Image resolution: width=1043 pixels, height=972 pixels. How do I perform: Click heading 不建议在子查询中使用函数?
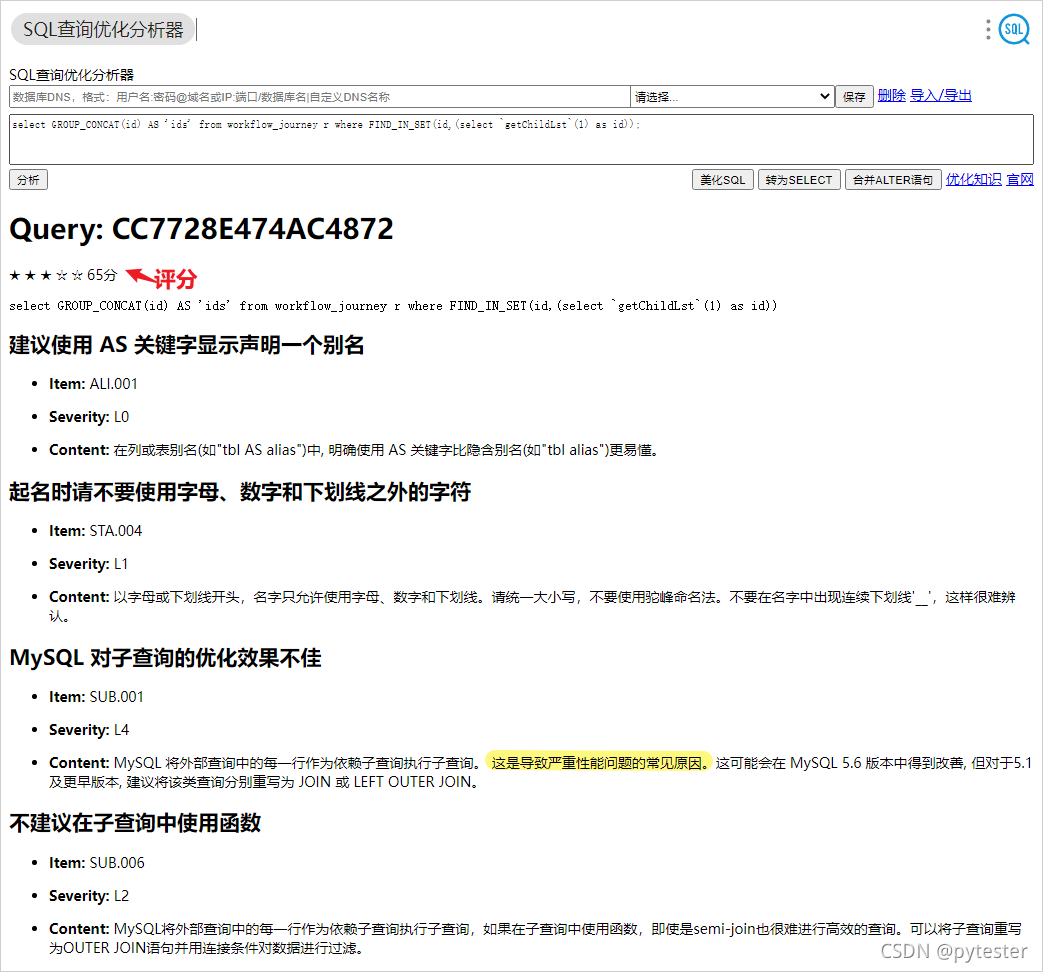[x=135, y=824]
